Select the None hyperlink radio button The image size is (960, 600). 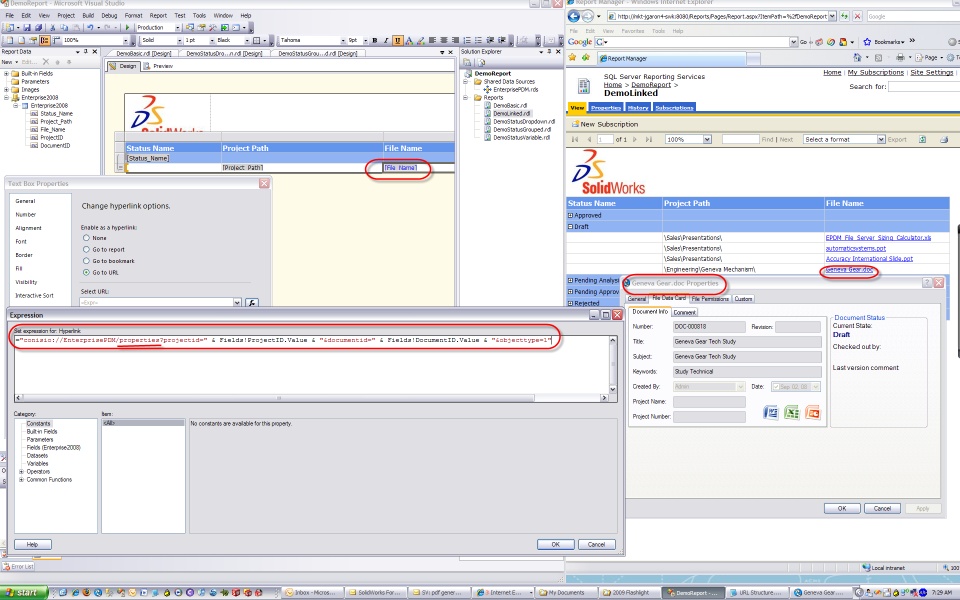point(86,238)
